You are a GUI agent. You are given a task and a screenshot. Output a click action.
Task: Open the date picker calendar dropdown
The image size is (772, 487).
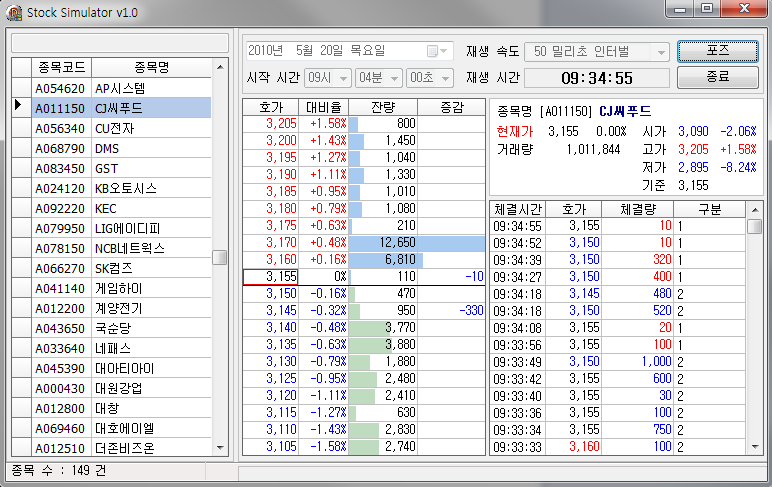pyautogui.click(x=438, y=51)
